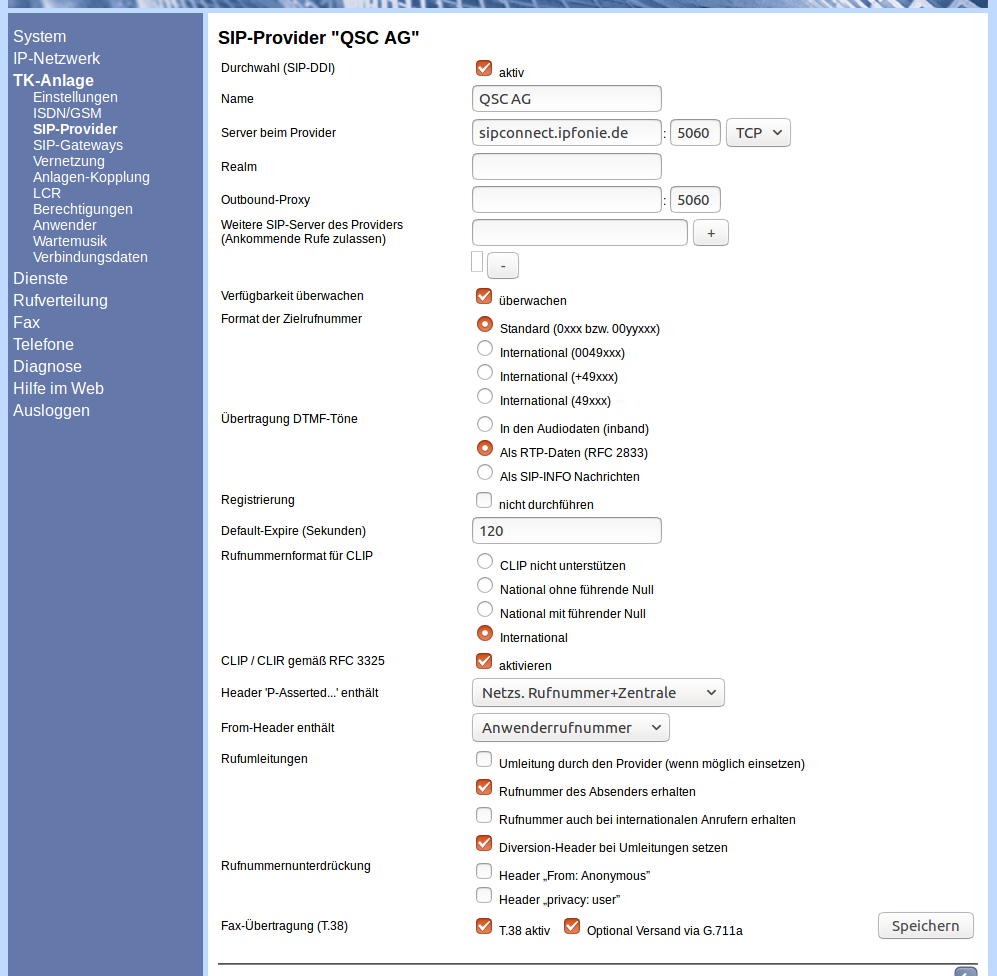Check 'Header privacy: user' option
The image size is (997, 976).
pos(484,895)
